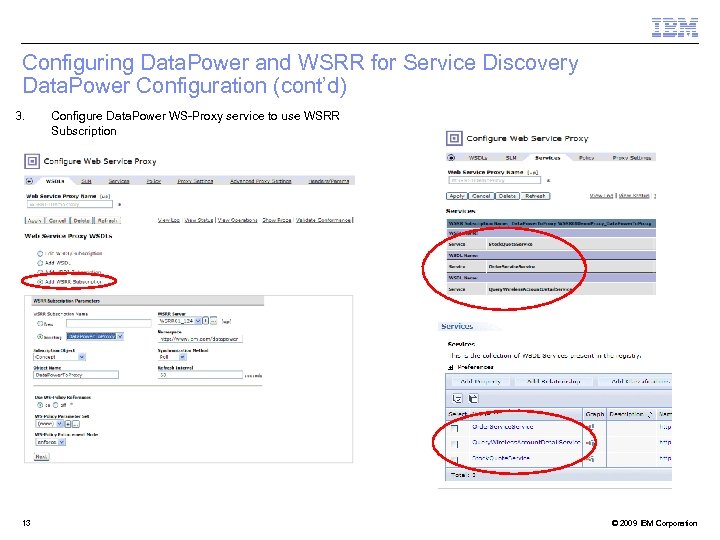720x540 pixels.
Task: Open the View Log link in left panel
Action: coord(169,220)
